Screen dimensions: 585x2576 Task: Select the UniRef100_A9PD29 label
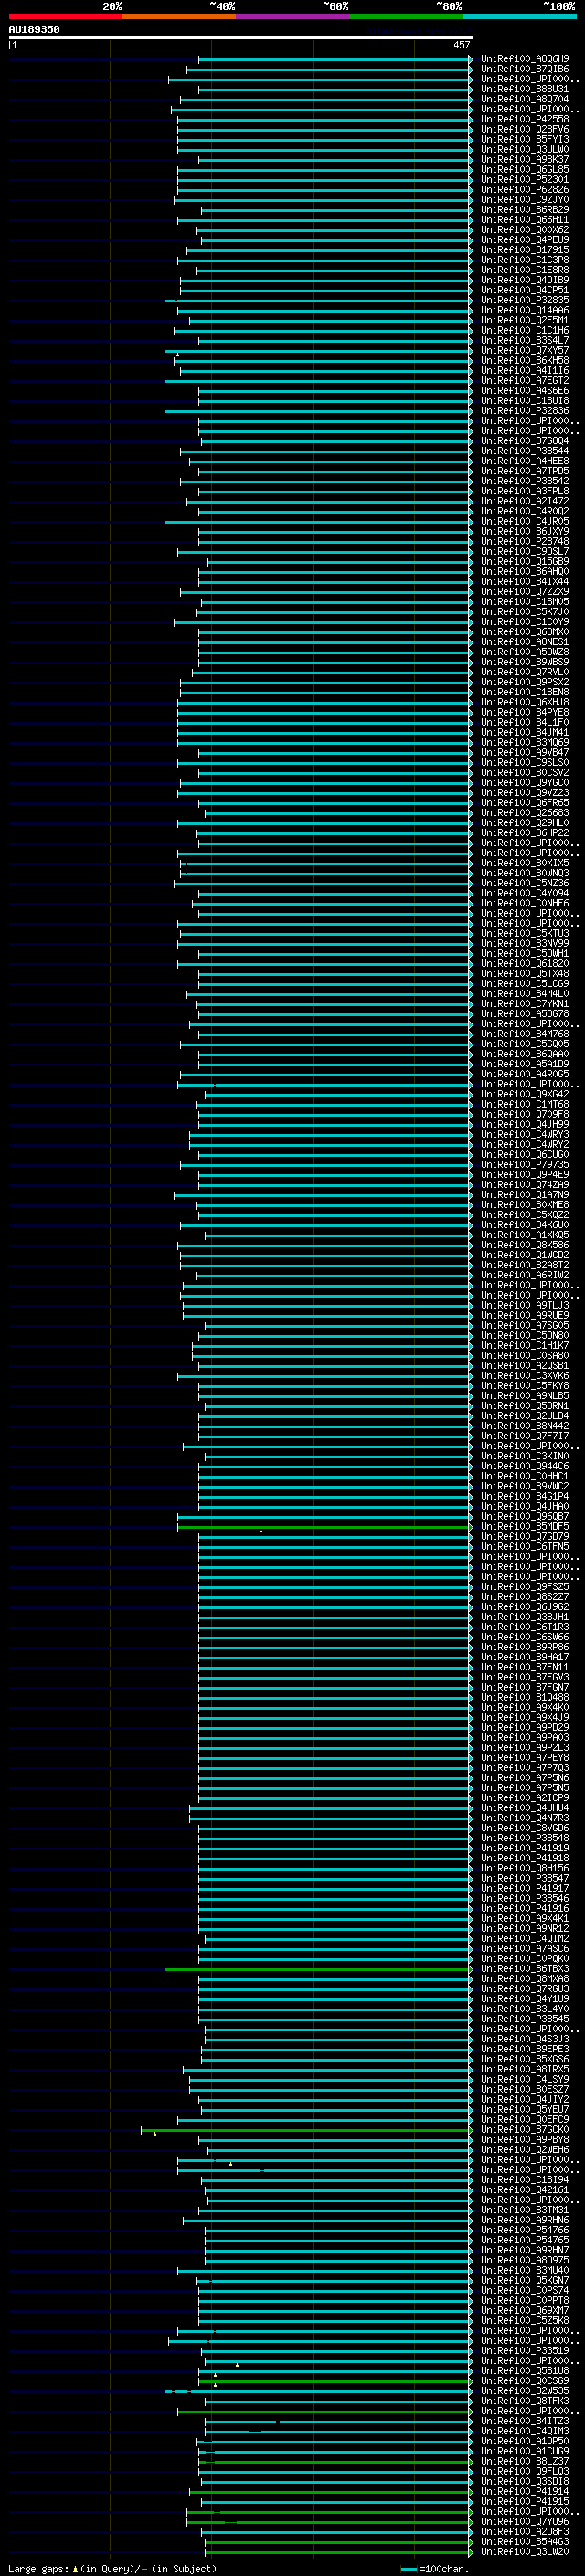click(524, 1727)
